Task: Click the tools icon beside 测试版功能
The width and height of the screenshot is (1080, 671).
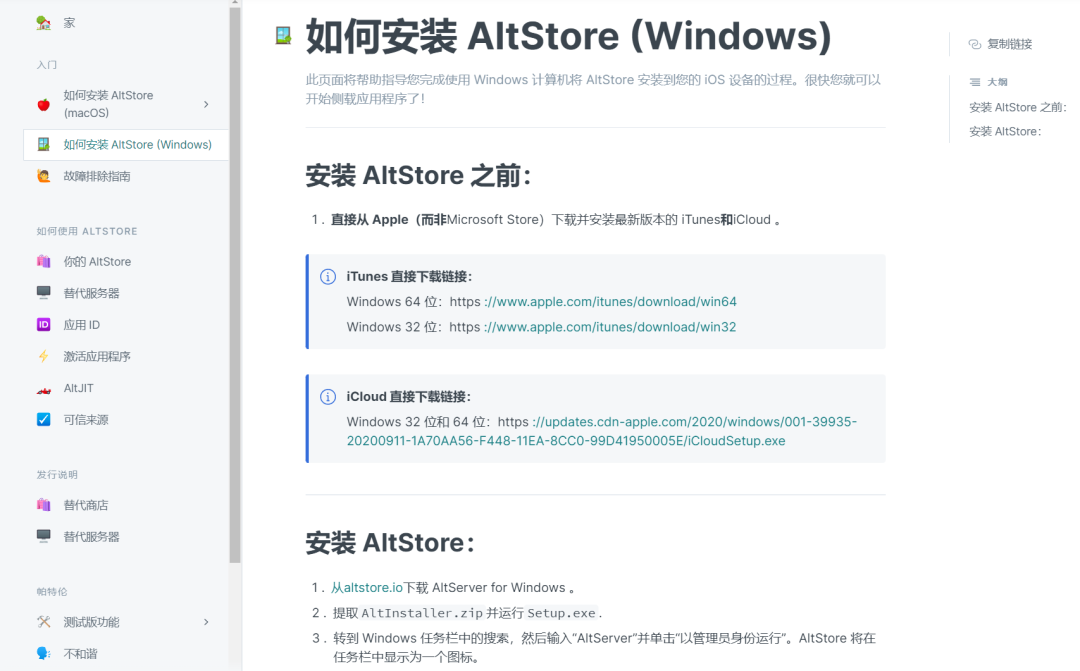Action: [43, 622]
